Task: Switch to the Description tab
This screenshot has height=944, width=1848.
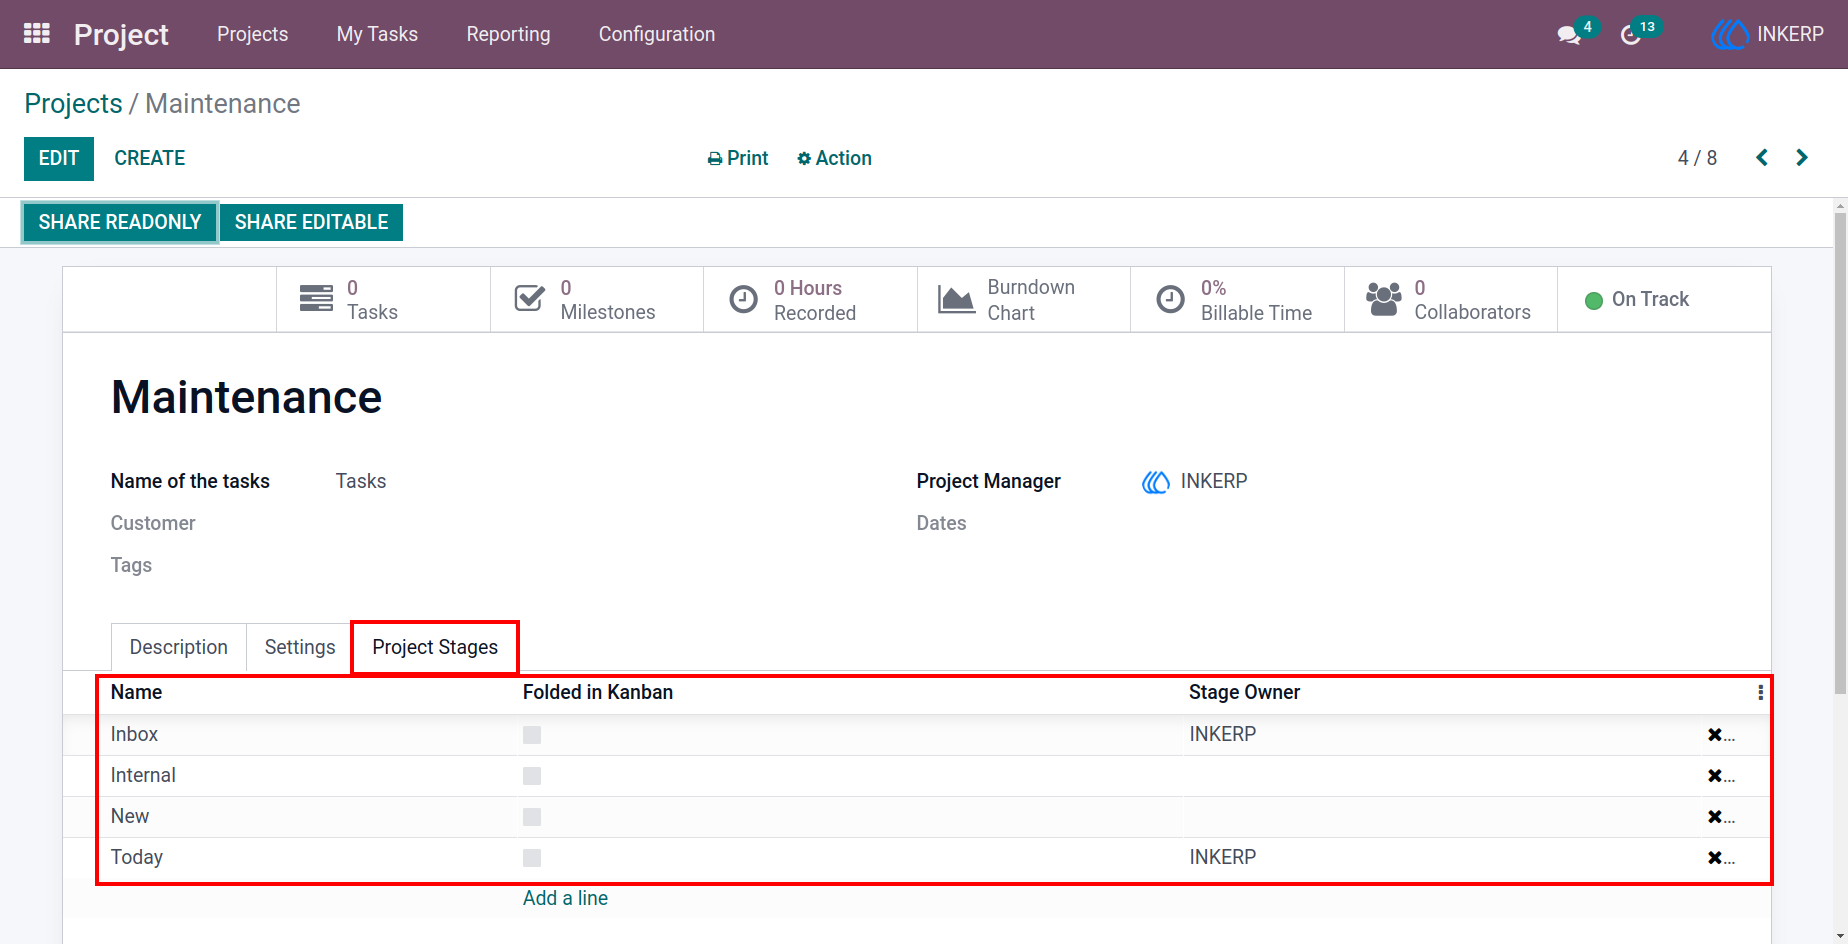Action: coord(179,647)
